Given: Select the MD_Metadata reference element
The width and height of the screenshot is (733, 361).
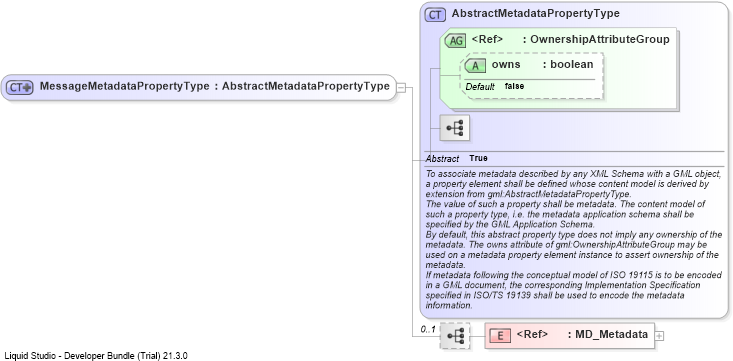Looking at the screenshot, I should 569,335.
